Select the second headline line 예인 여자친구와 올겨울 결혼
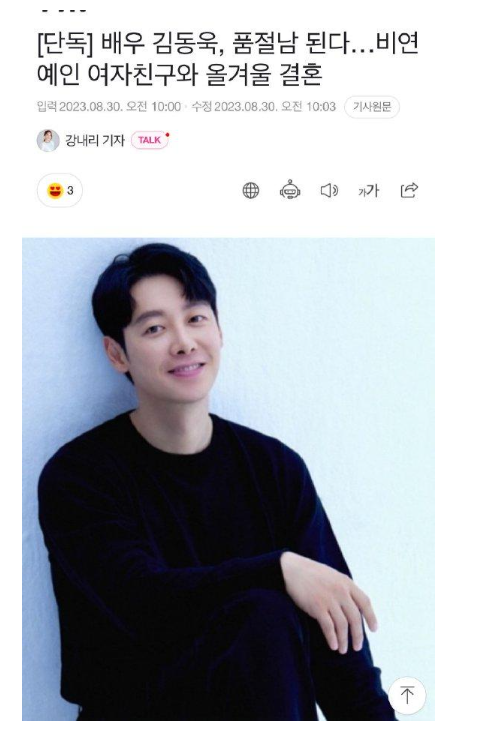This screenshot has height=742, width=498. (x=179, y=75)
